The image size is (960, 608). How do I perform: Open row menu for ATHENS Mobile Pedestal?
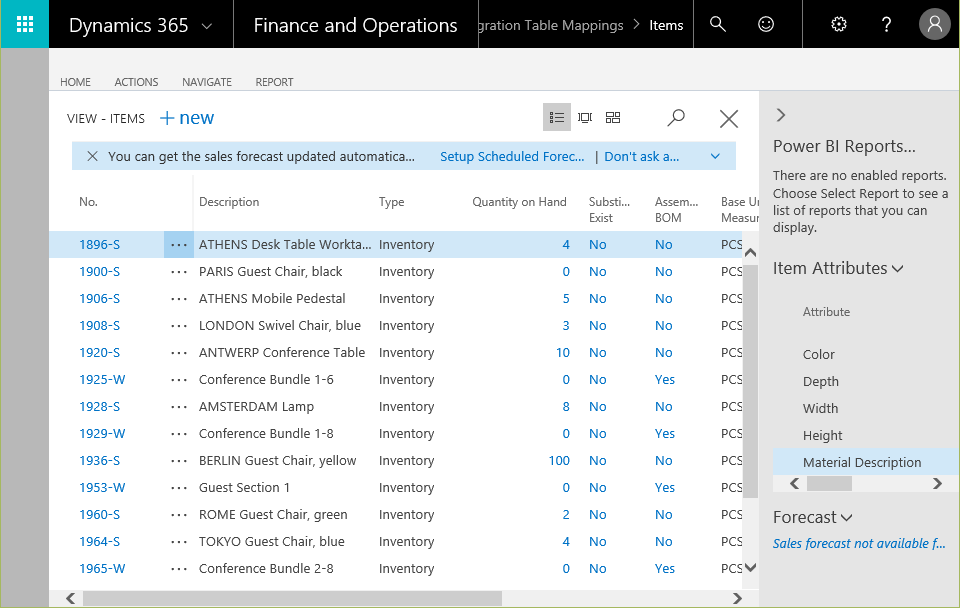(x=179, y=298)
